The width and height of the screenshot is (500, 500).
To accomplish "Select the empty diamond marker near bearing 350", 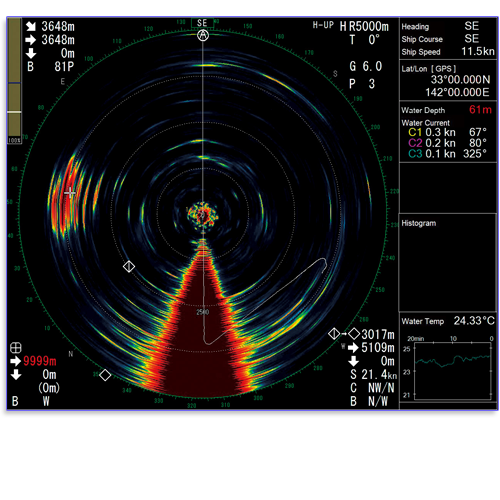I will 105,375.
